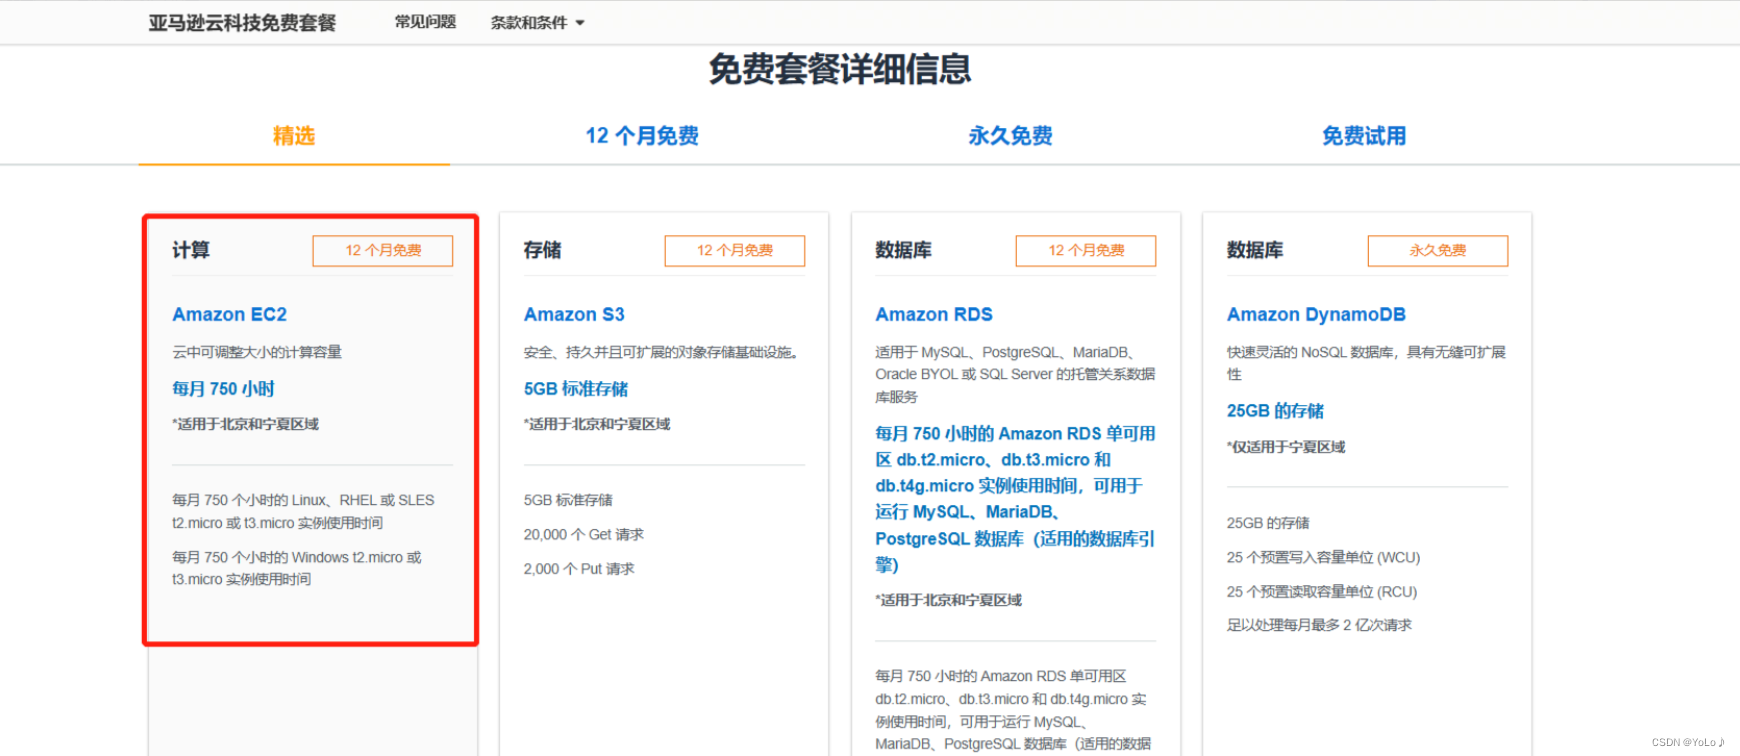Click 数据库 heading on the Amazon RDS card
The image size is (1740, 756).
(903, 250)
